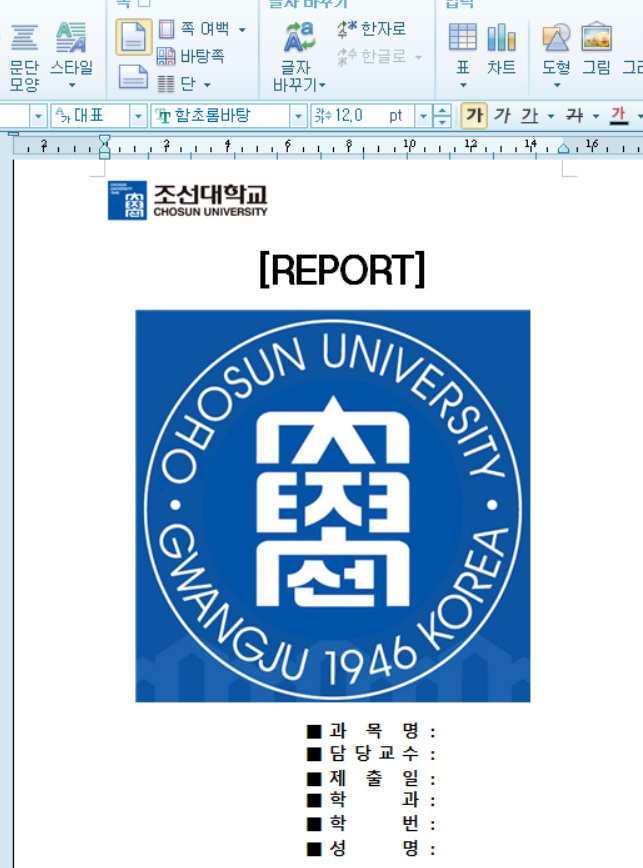Image resolution: width=643 pixels, height=868 pixels.
Task: Select landscape page orientation icon
Action: (133, 76)
